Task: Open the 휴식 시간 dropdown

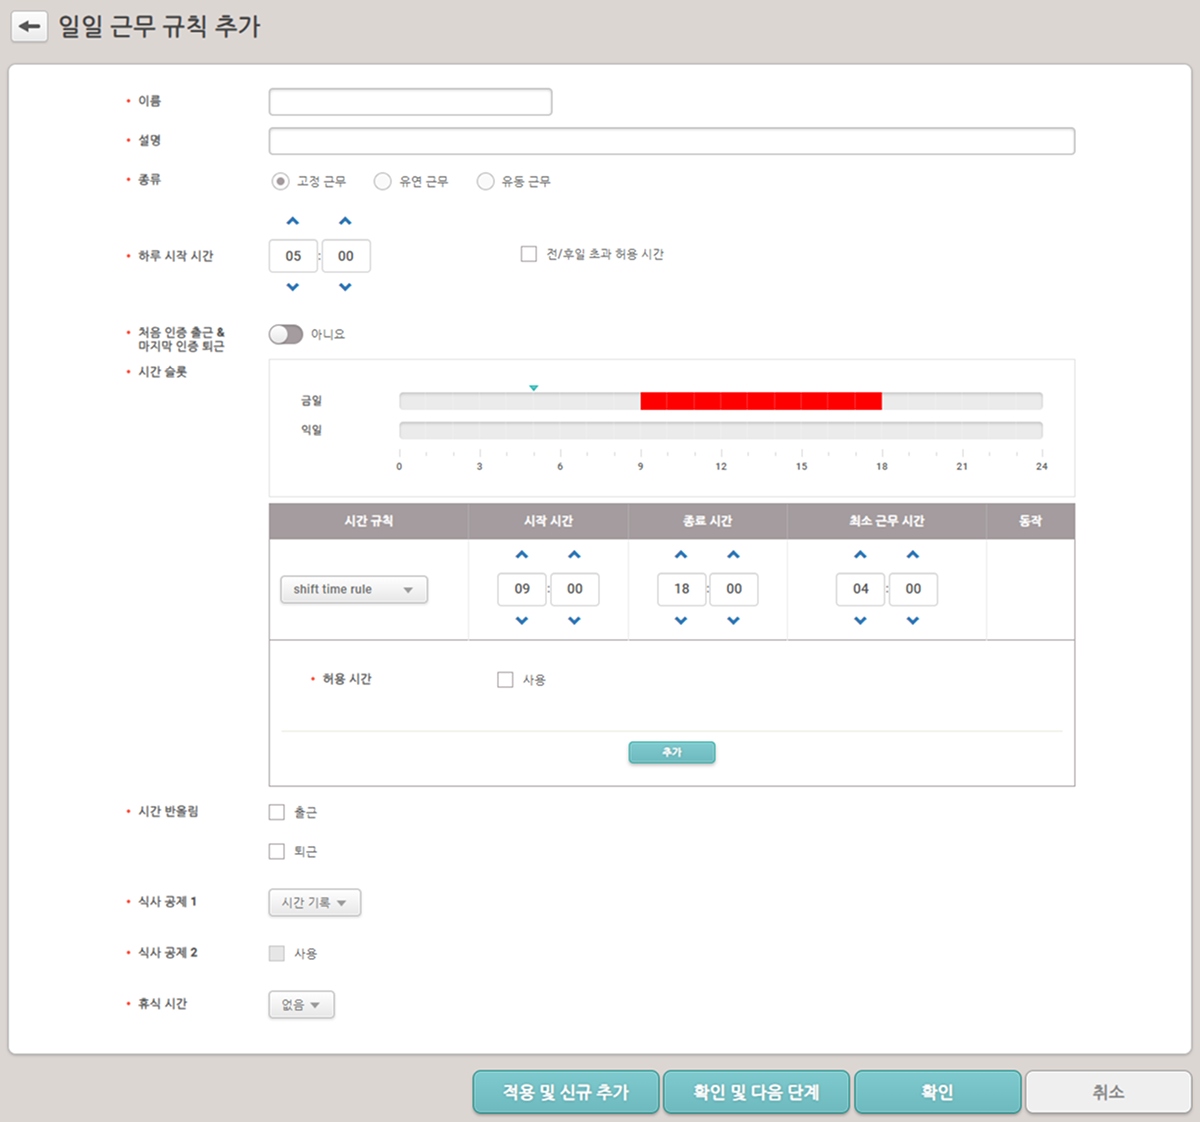Action: point(301,1005)
